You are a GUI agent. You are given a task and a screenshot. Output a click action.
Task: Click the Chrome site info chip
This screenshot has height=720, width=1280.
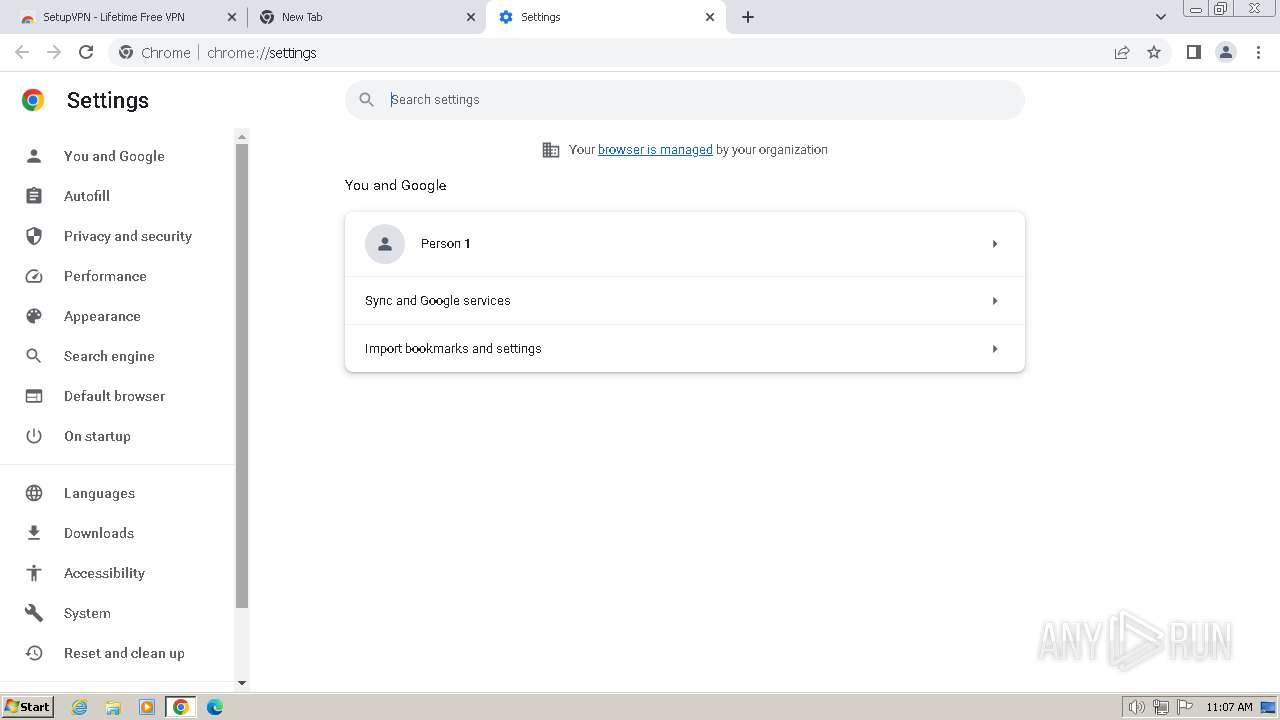(x=154, y=53)
